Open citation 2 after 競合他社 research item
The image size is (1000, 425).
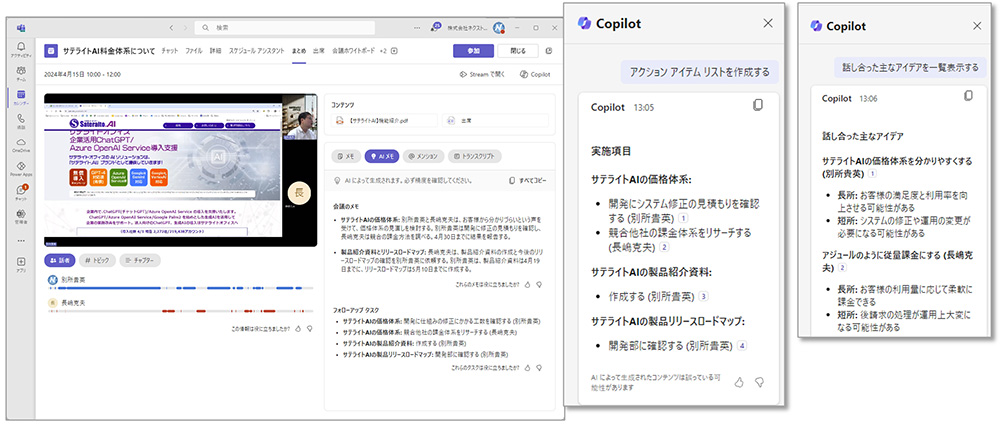[664, 248]
